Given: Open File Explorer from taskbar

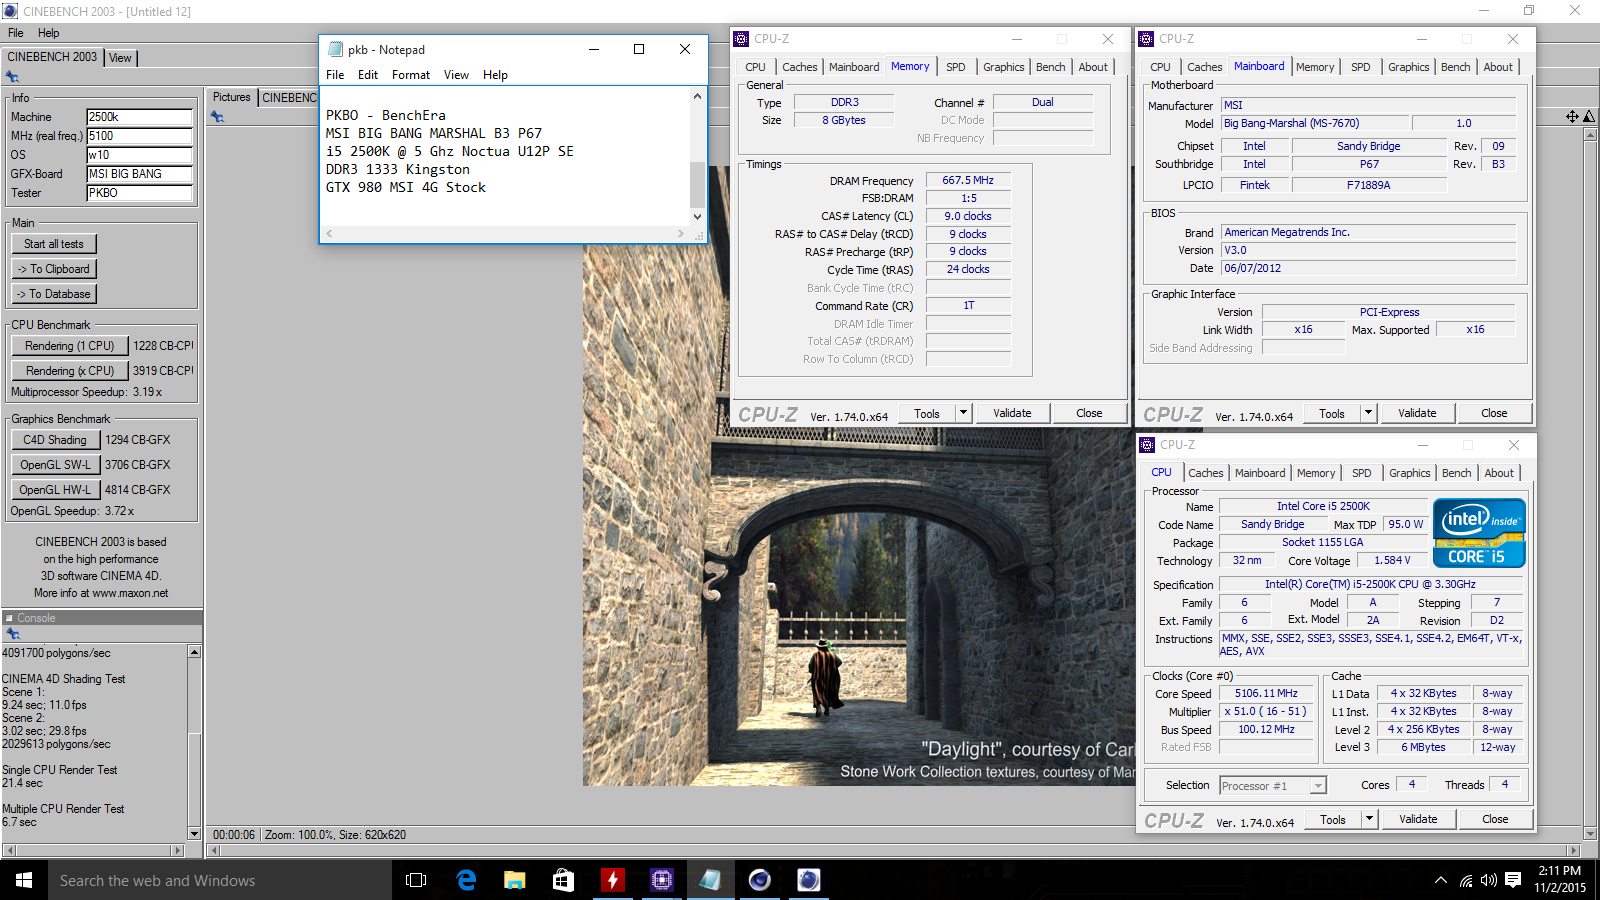Looking at the screenshot, I should click(514, 880).
